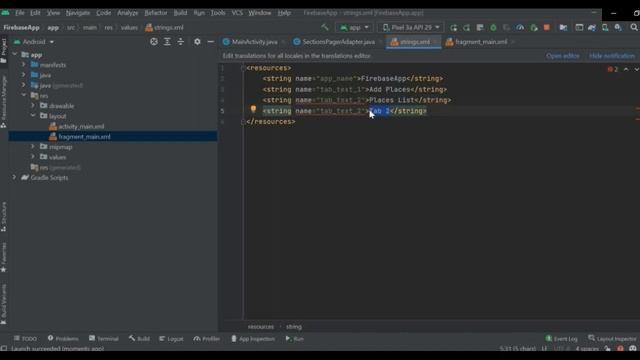Screen dimensions: 640x360
Task: Open the Project side tool tab
Action: [4, 51]
